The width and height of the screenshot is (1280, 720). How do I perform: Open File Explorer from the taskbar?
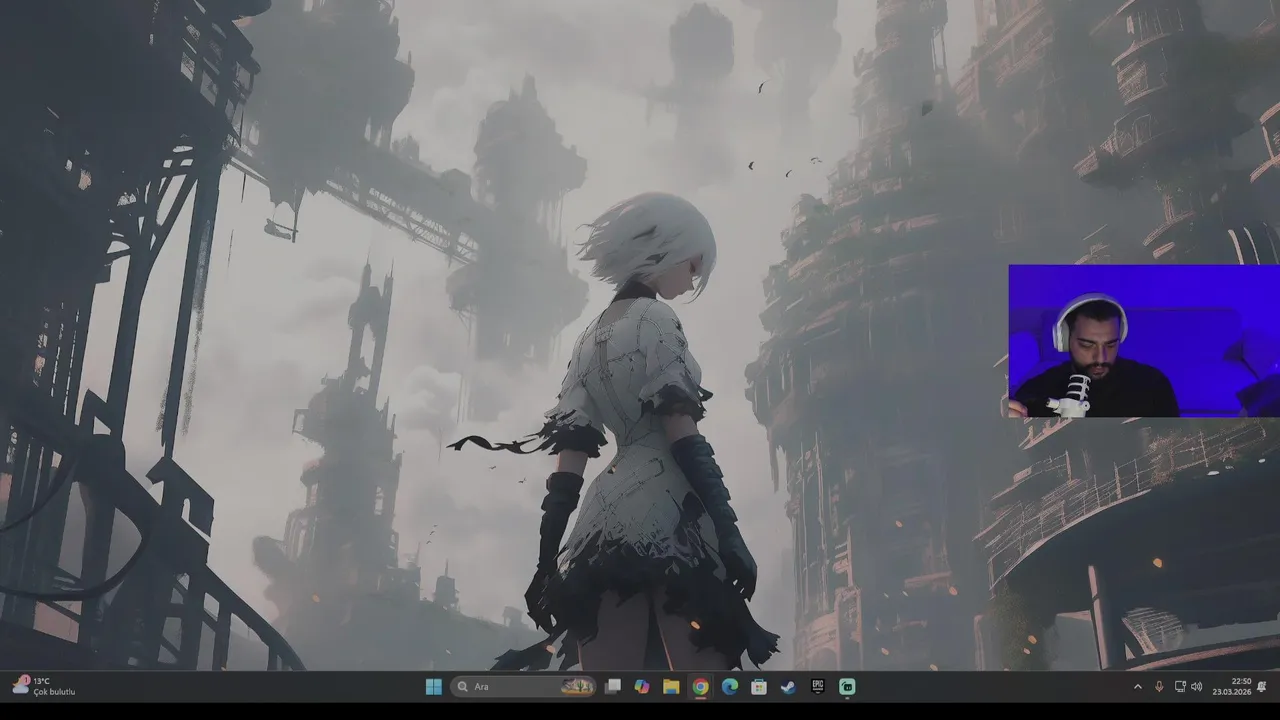tap(671, 686)
